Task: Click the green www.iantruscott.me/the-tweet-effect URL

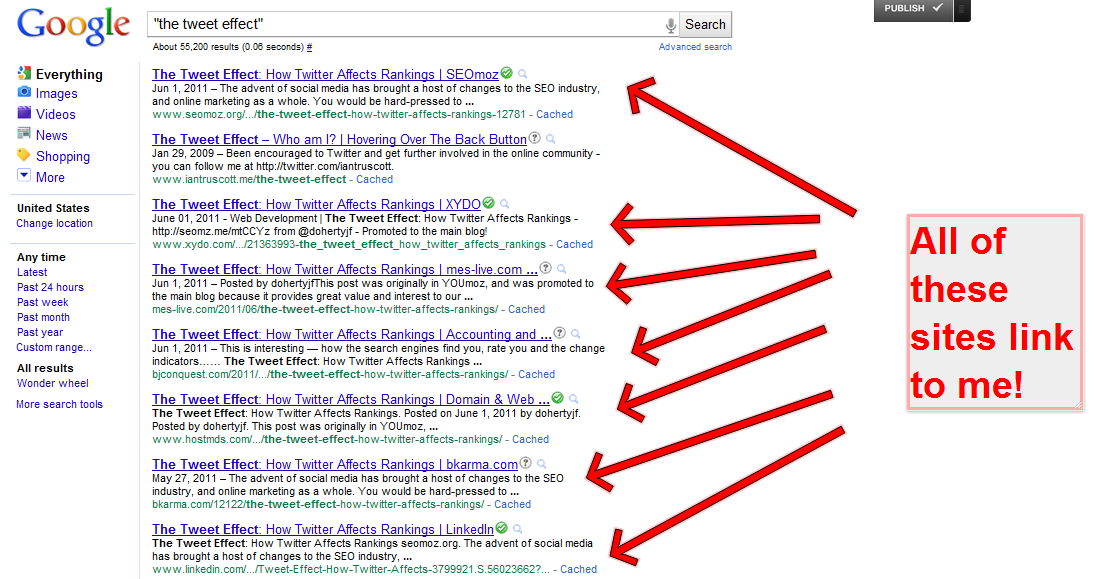Action: [x=249, y=179]
